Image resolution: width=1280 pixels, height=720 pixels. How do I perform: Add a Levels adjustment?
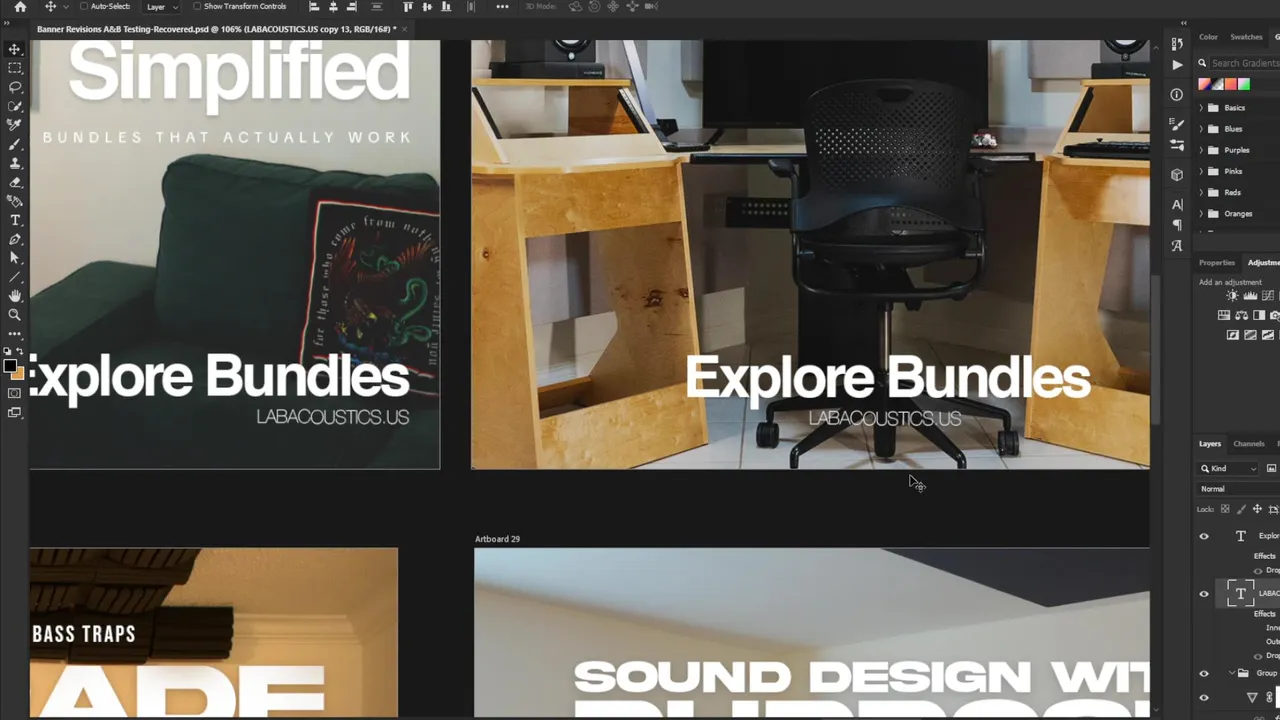[x=1250, y=296]
